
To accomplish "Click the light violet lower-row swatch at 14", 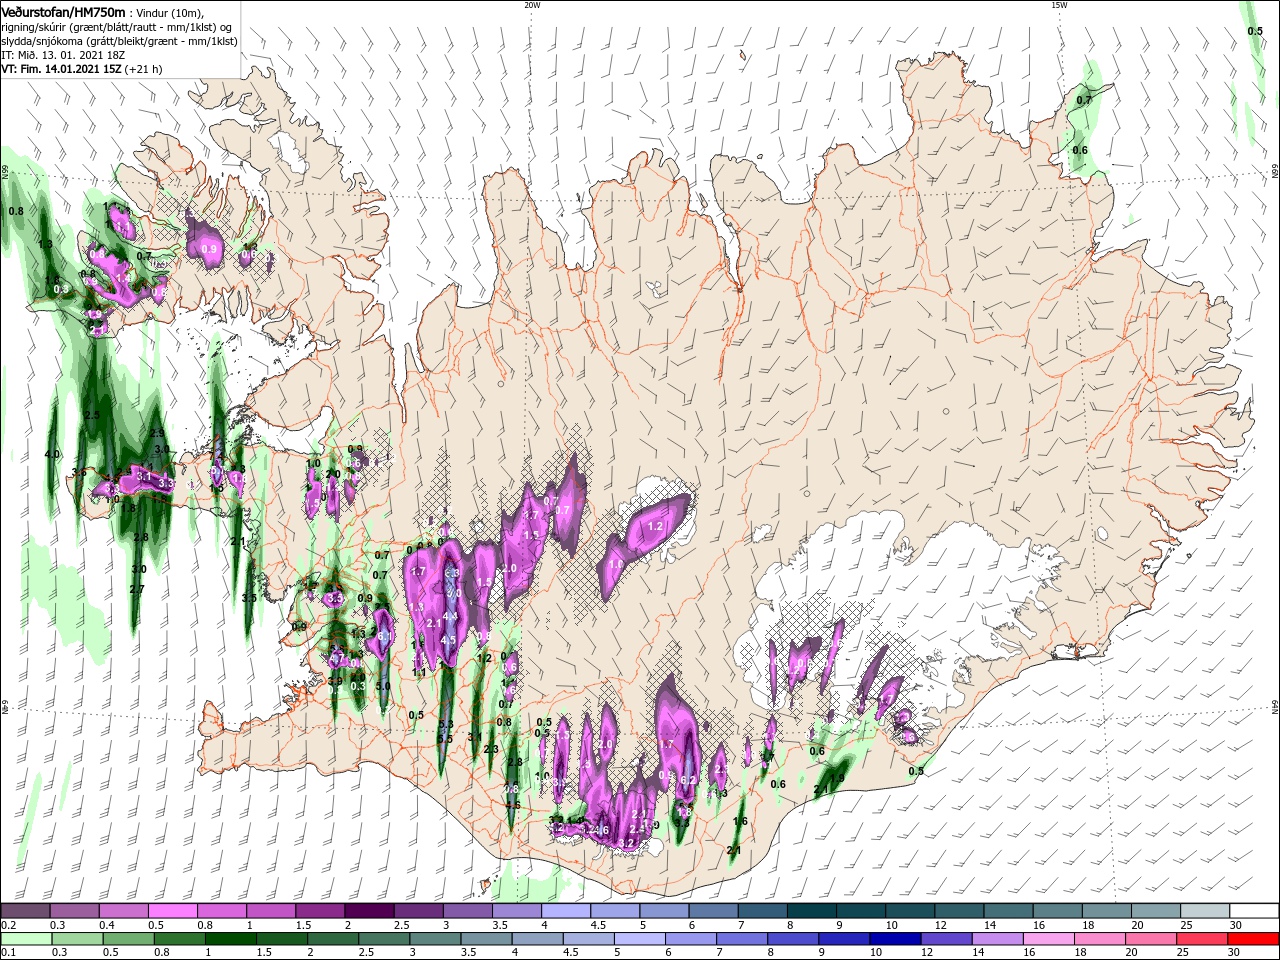I will click(x=998, y=939).
